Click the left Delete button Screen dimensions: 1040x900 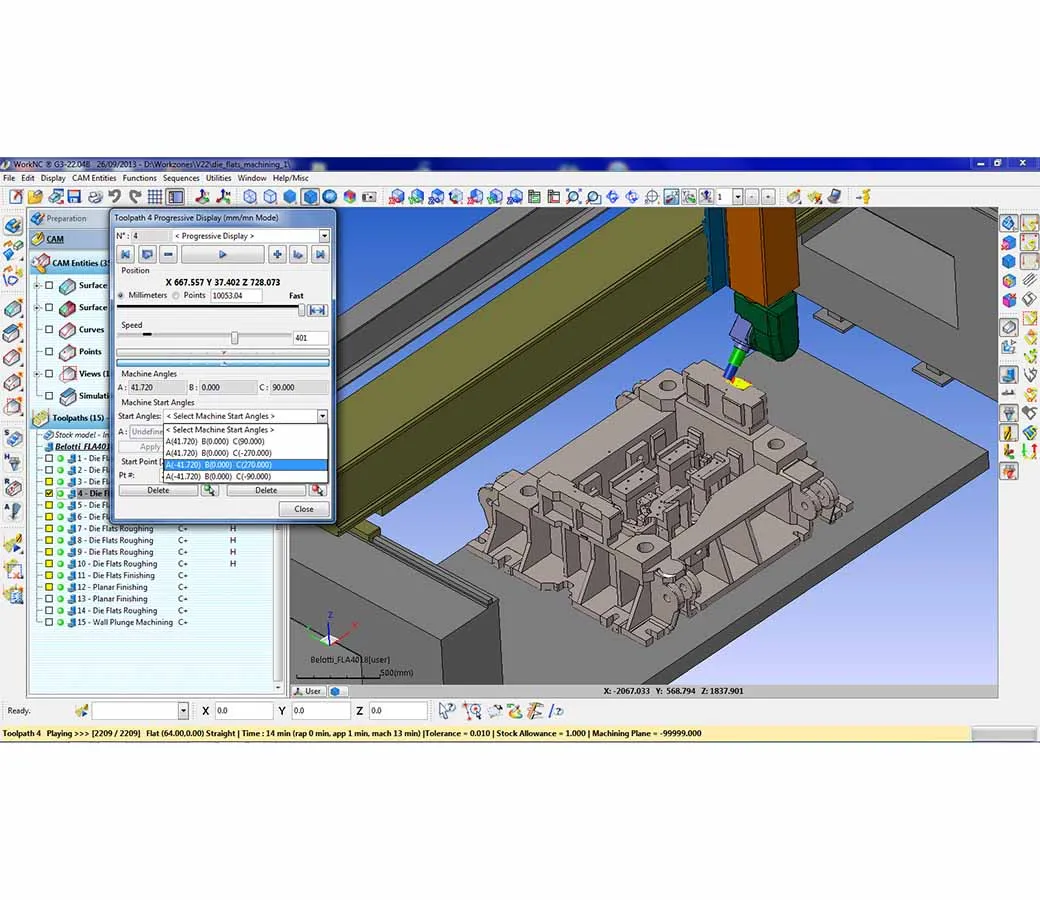click(158, 490)
